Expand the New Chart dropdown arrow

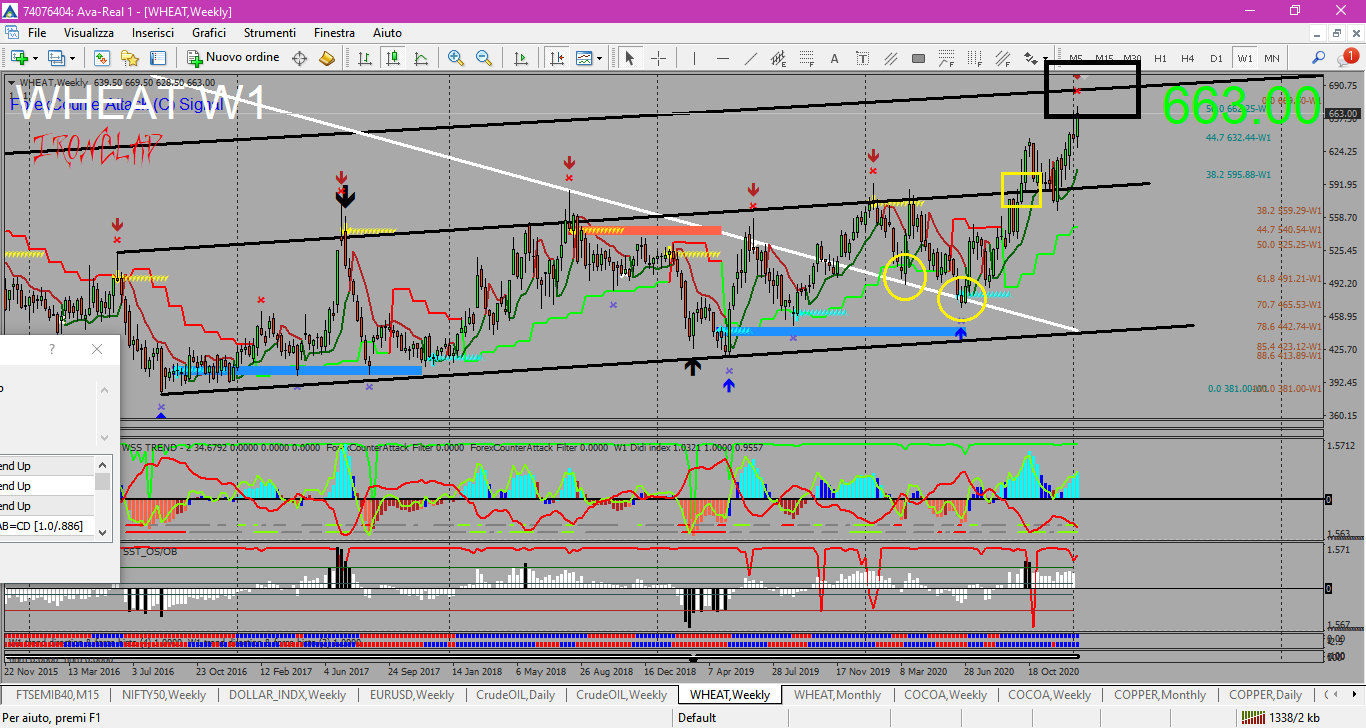pos(35,58)
